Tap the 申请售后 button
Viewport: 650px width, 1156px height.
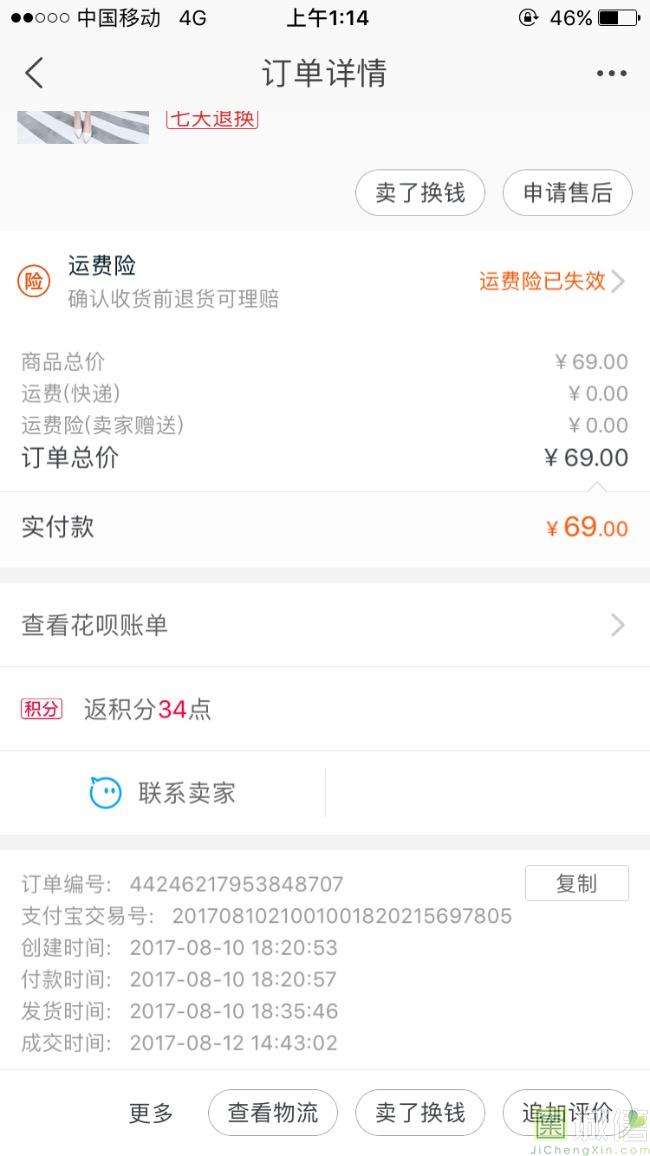(567, 193)
